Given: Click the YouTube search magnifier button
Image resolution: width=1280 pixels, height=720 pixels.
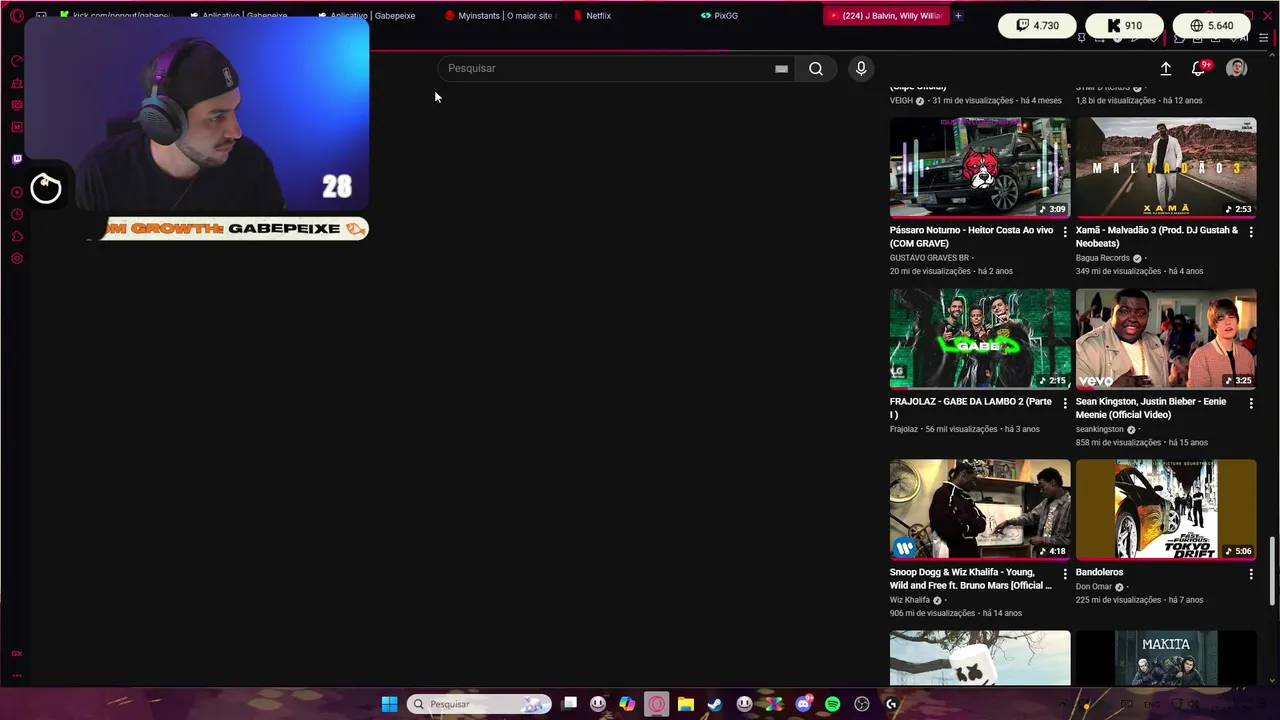Looking at the screenshot, I should click(816, 68).
